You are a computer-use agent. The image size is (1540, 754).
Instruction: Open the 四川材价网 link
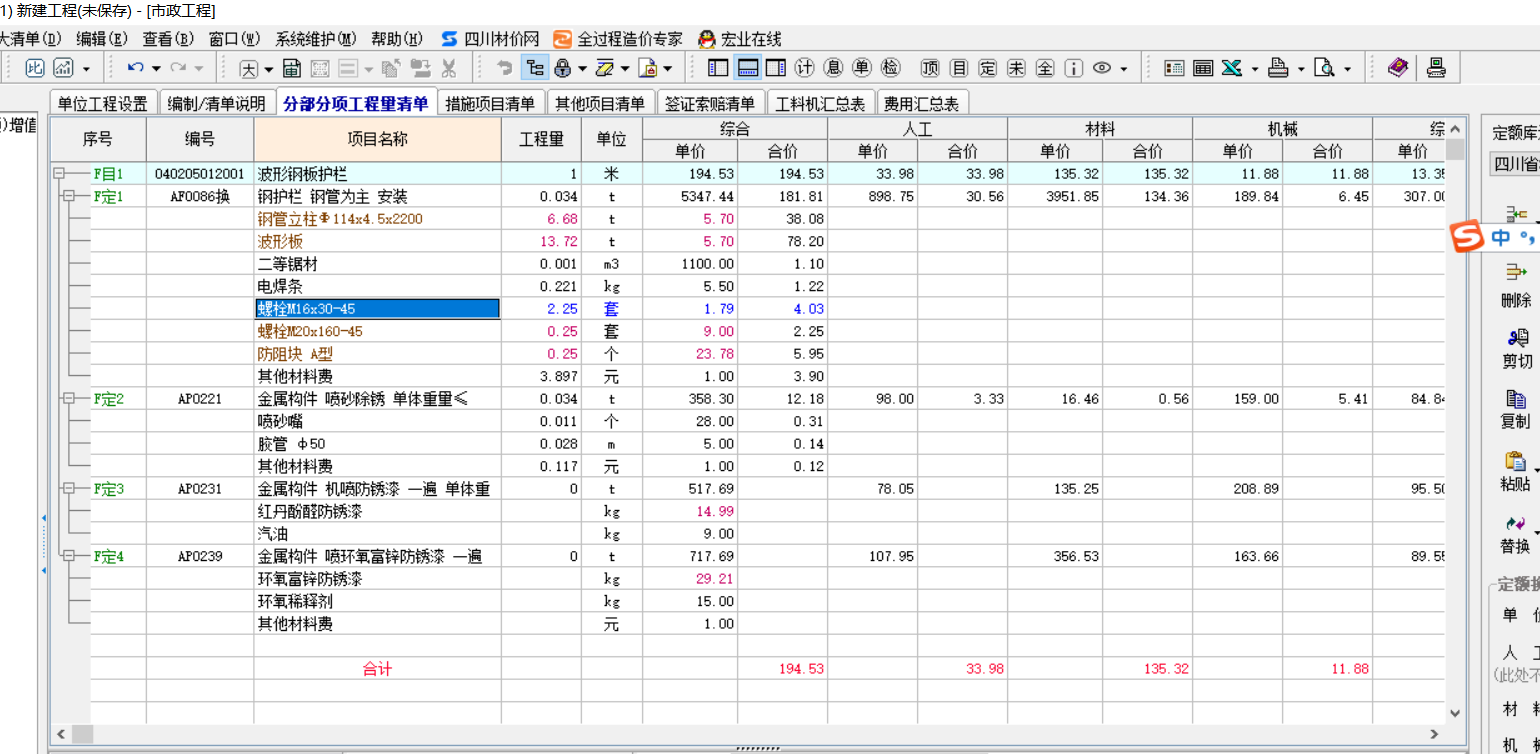pos(491,39)
